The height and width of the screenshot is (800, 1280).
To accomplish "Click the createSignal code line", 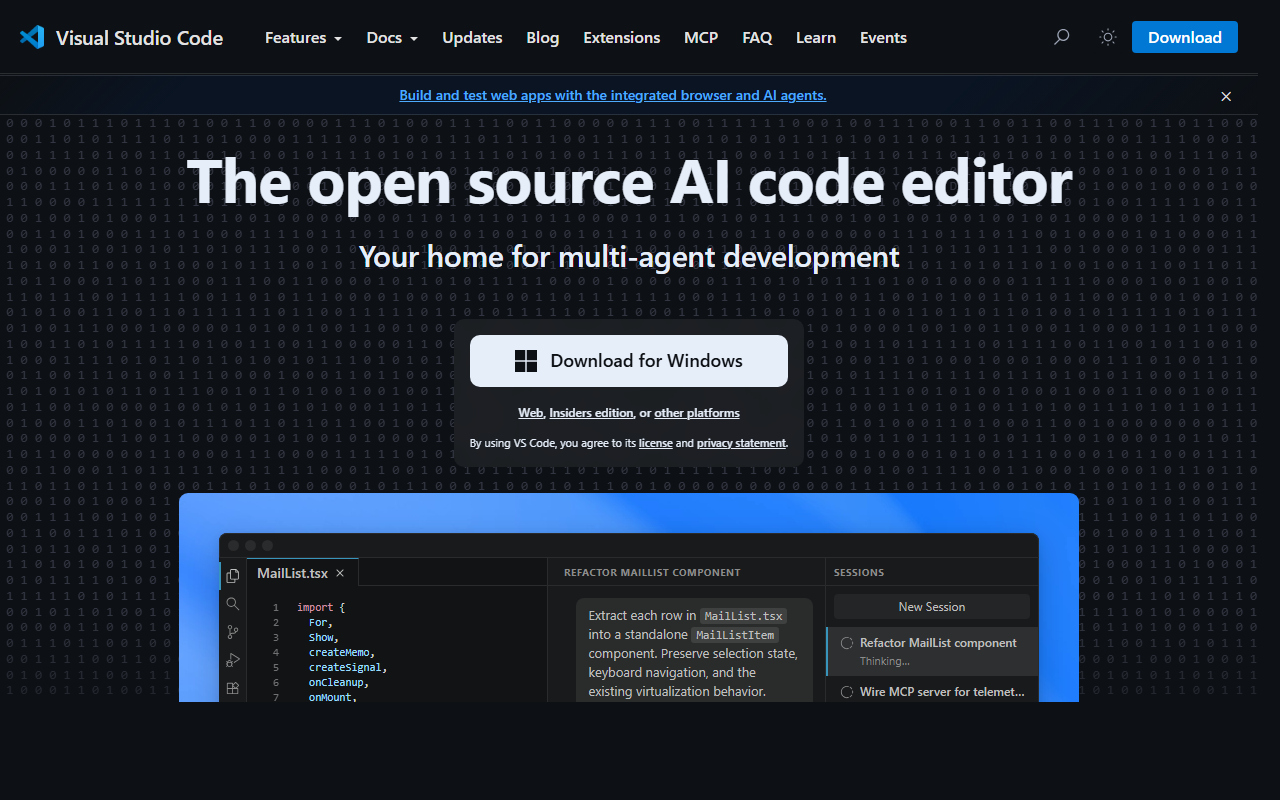I will tap(347, 667).
